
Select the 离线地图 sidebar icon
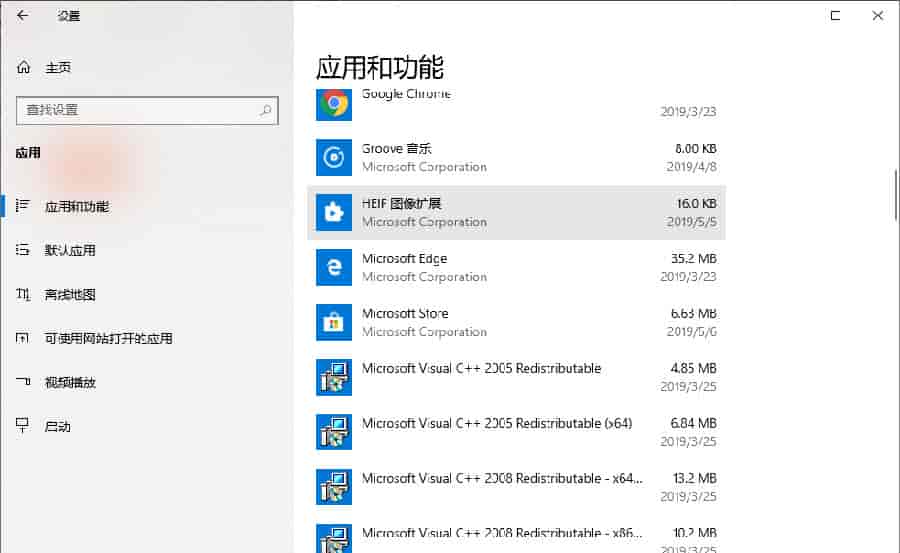(x=23, y=295)
